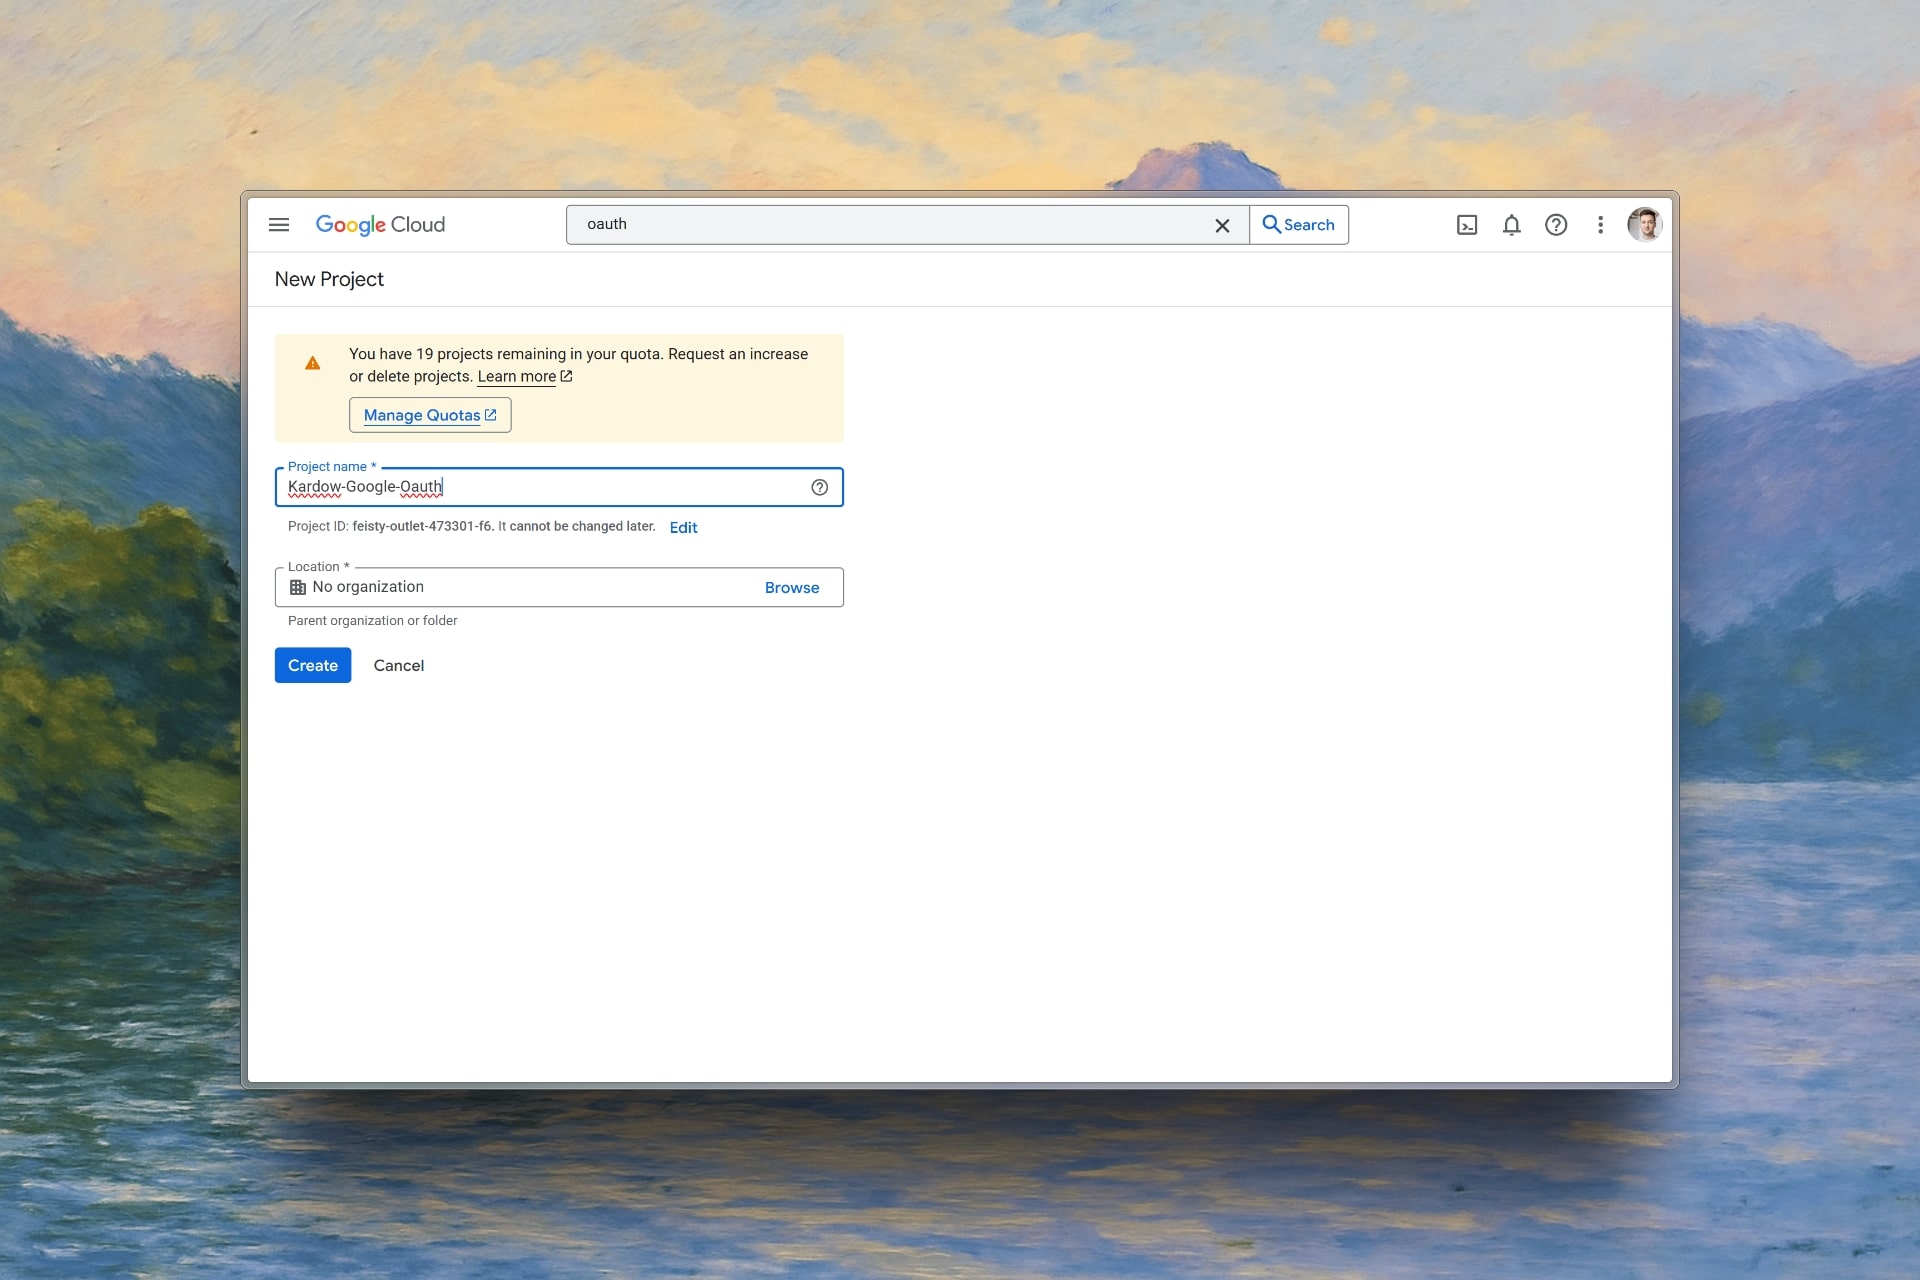Click the user profile avatar
Screen dimensions: 1920x1280
pos(1644,225)
